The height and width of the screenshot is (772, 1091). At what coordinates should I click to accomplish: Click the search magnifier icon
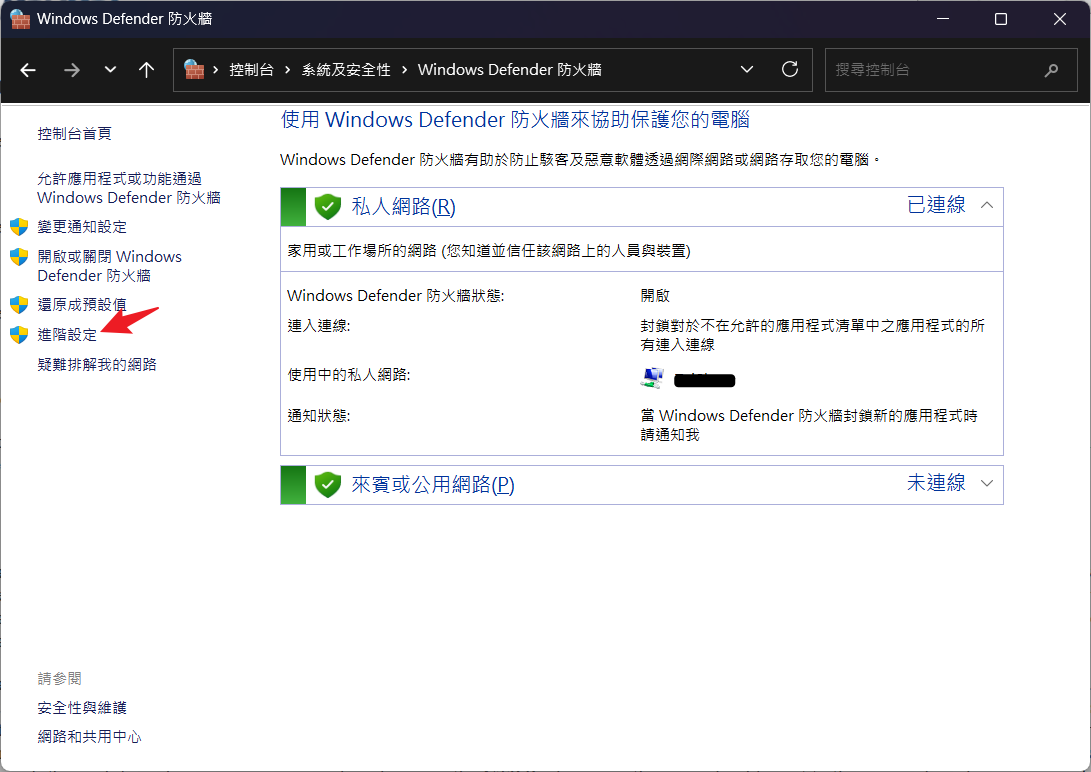pyautogui.click(x=1051, y=70)
